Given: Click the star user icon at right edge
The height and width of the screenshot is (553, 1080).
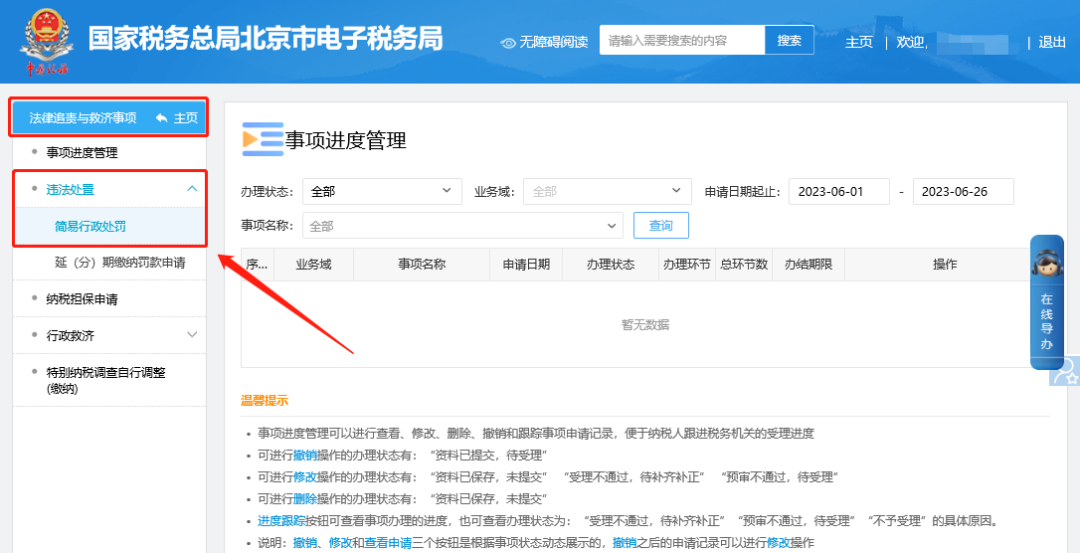Looking at the screenshot, I should tap(1066, 372).
